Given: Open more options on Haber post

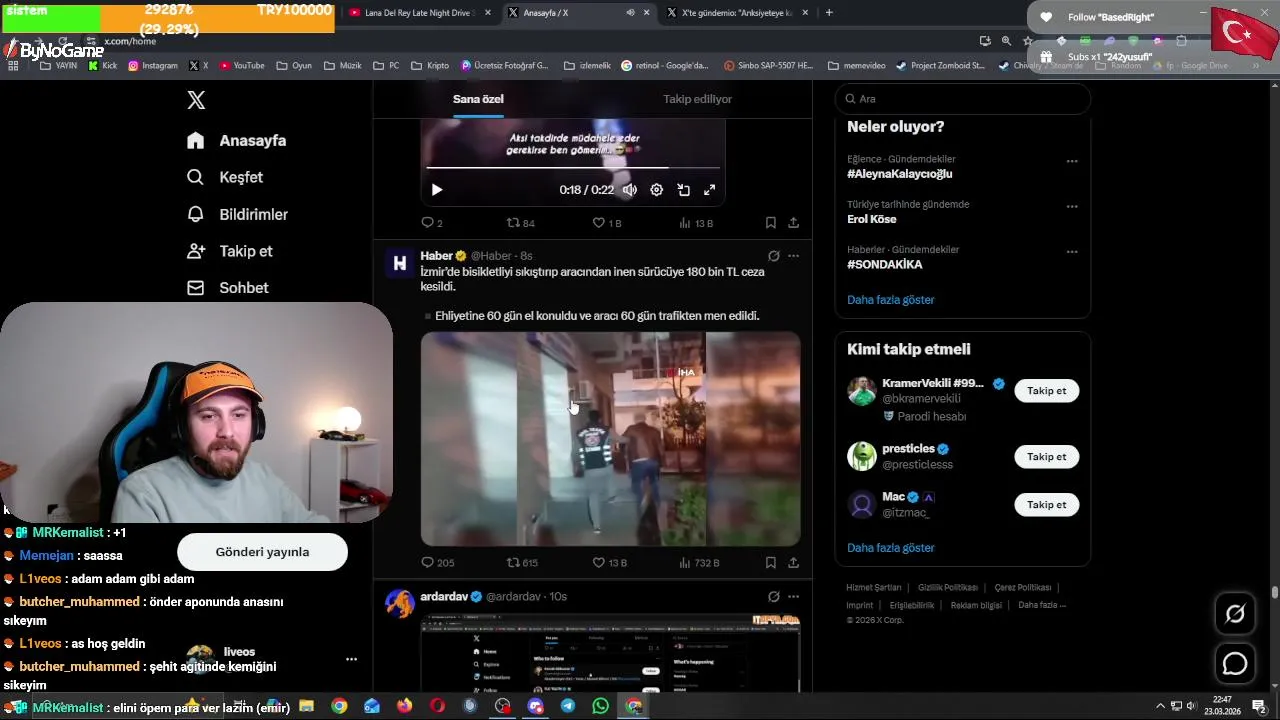Looking at the screenshot, I should (793, 256).
